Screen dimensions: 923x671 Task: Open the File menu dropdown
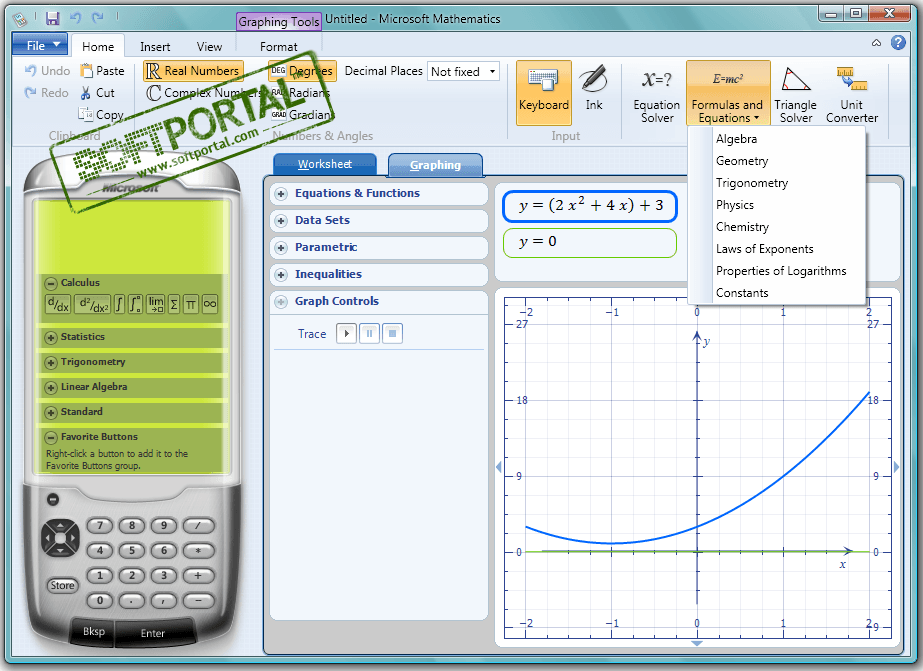pos(39,45)
